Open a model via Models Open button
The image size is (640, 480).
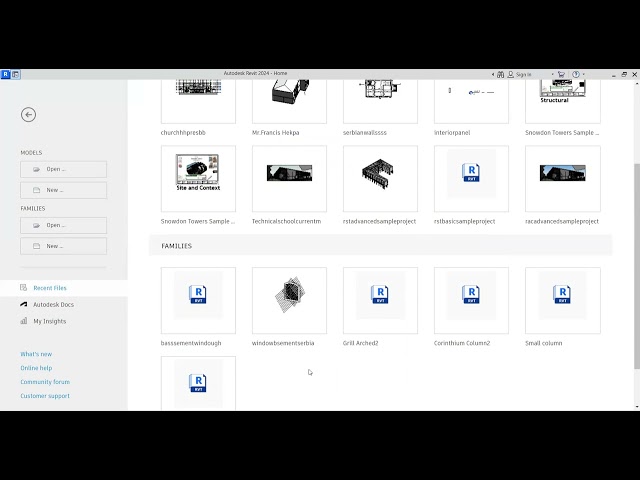tap(64, 169)
